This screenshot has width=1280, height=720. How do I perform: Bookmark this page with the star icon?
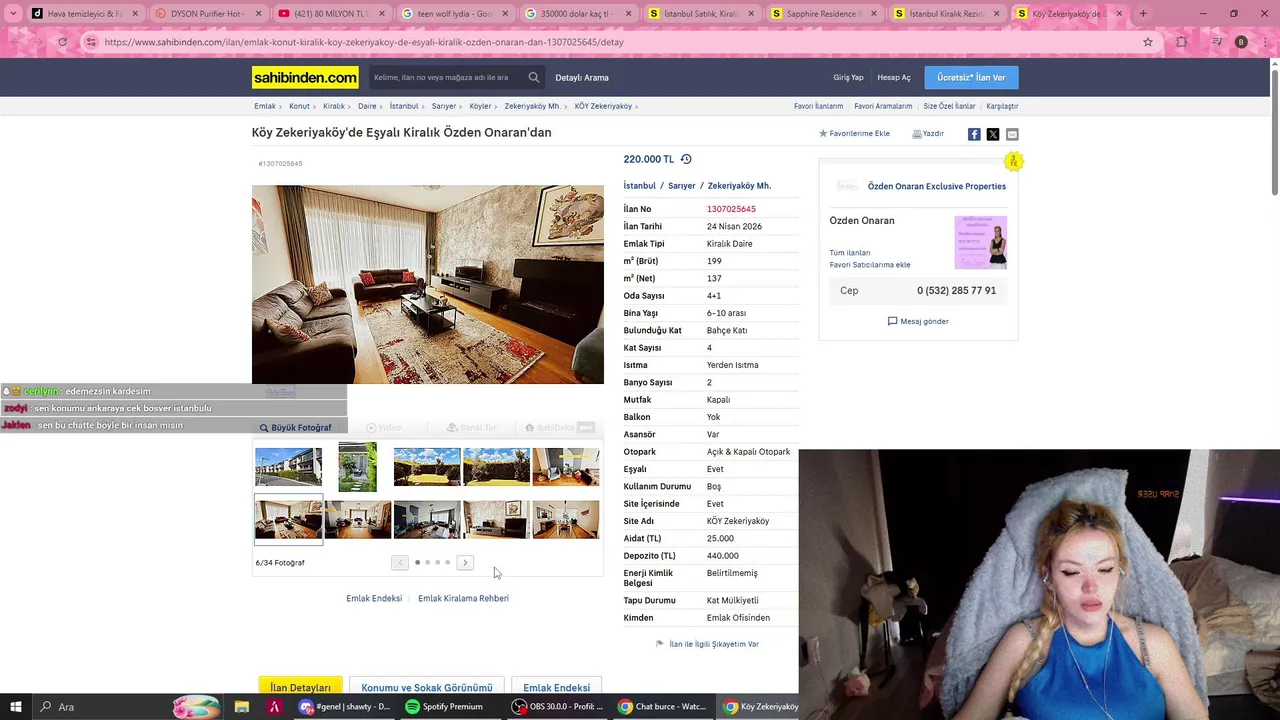tap(1148, 42)
